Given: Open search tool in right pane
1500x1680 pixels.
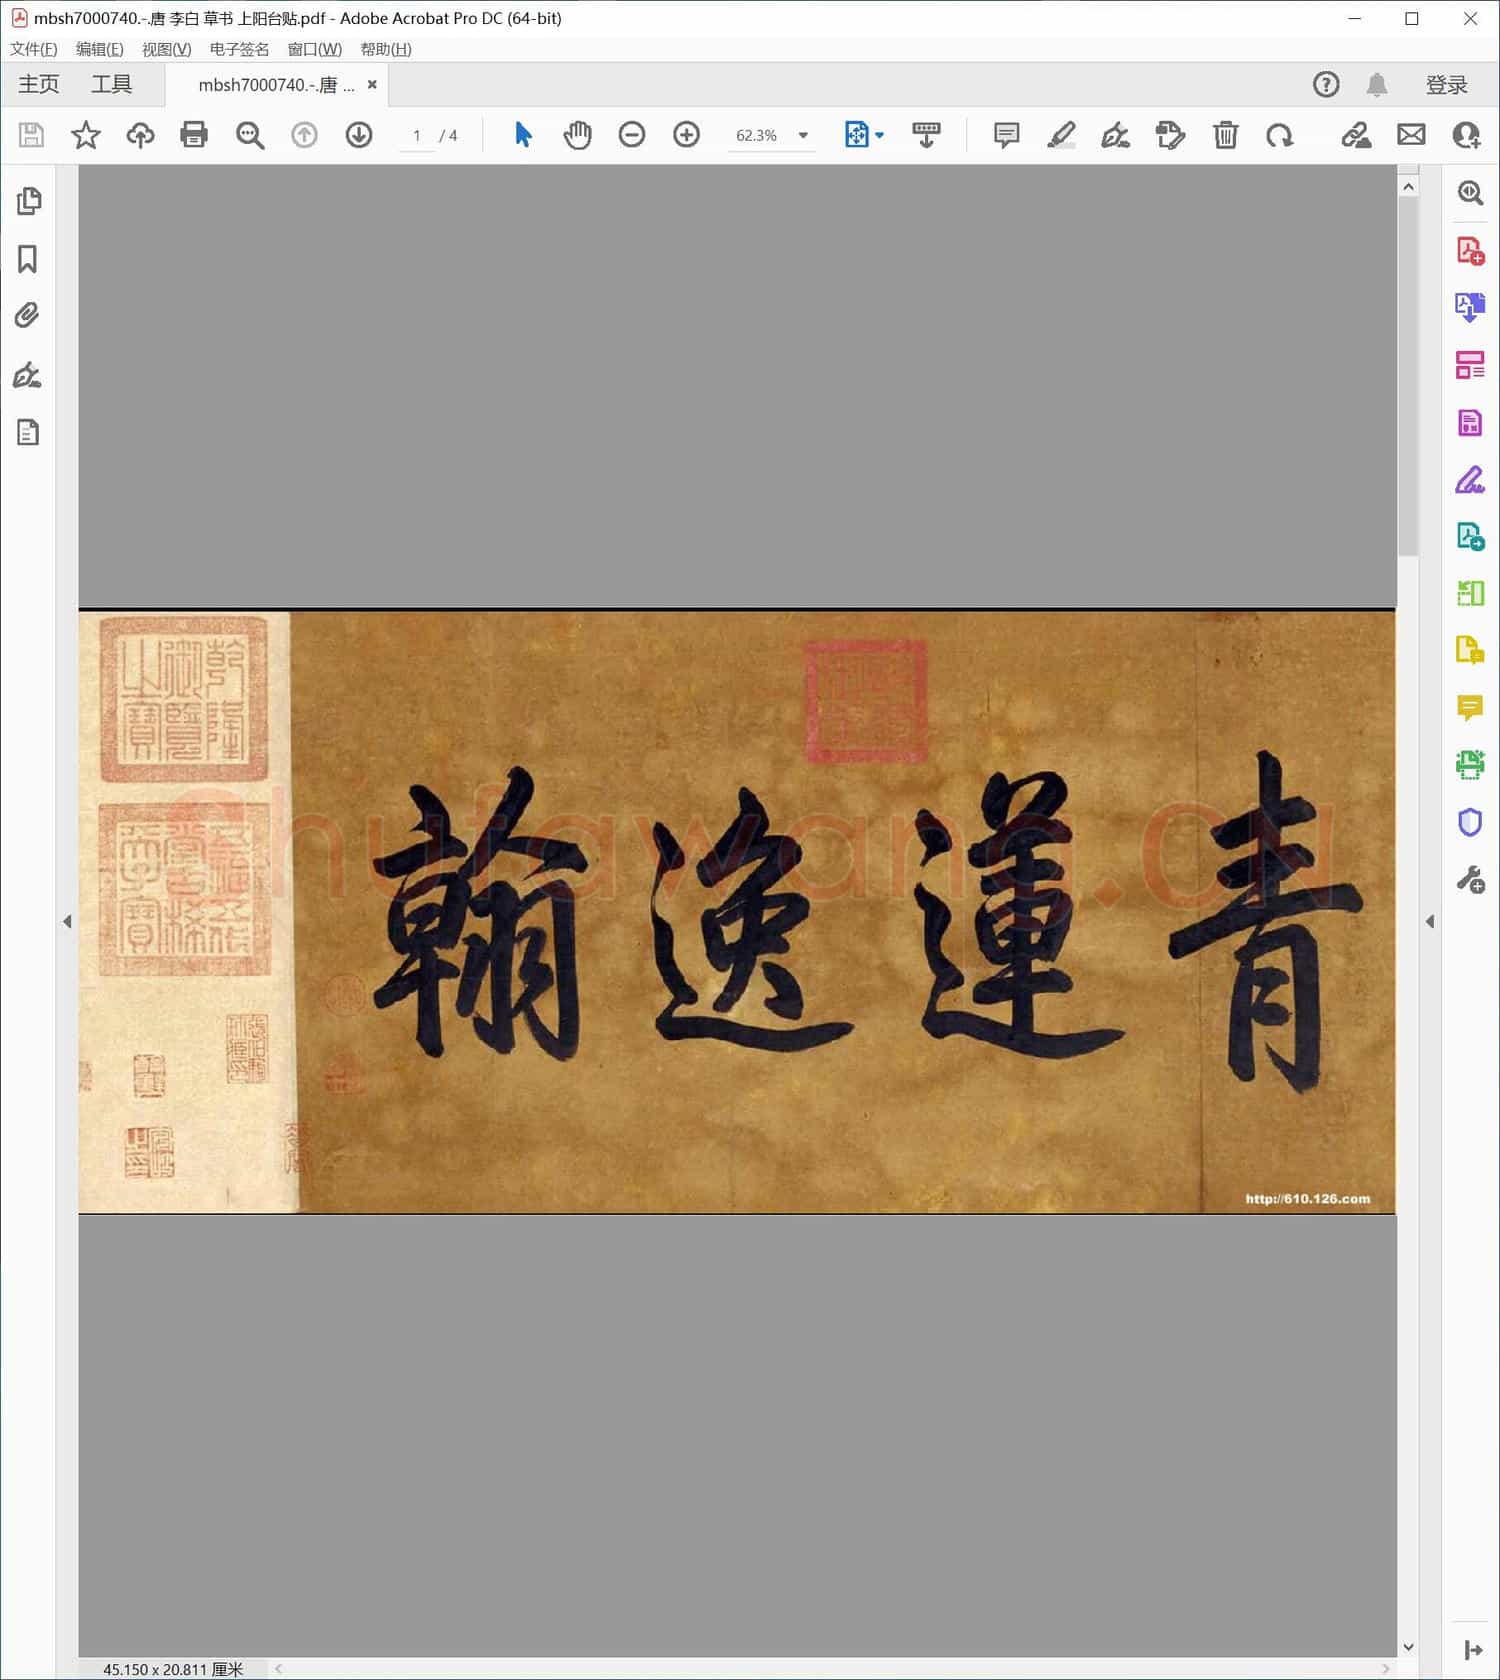Looking at the screenshot, I should (x=1470, y=193).
